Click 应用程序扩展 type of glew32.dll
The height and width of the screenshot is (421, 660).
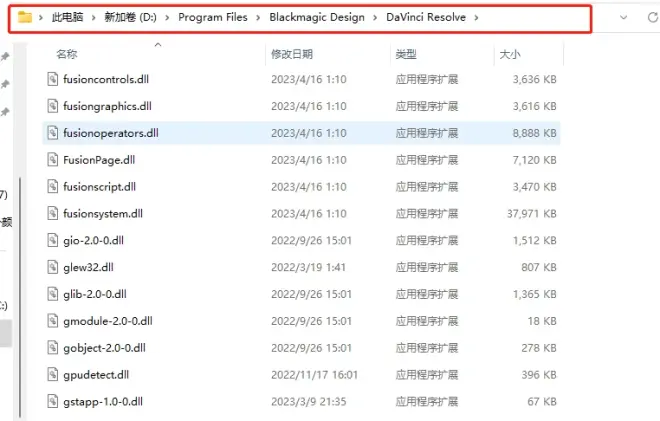click(427, 267)
